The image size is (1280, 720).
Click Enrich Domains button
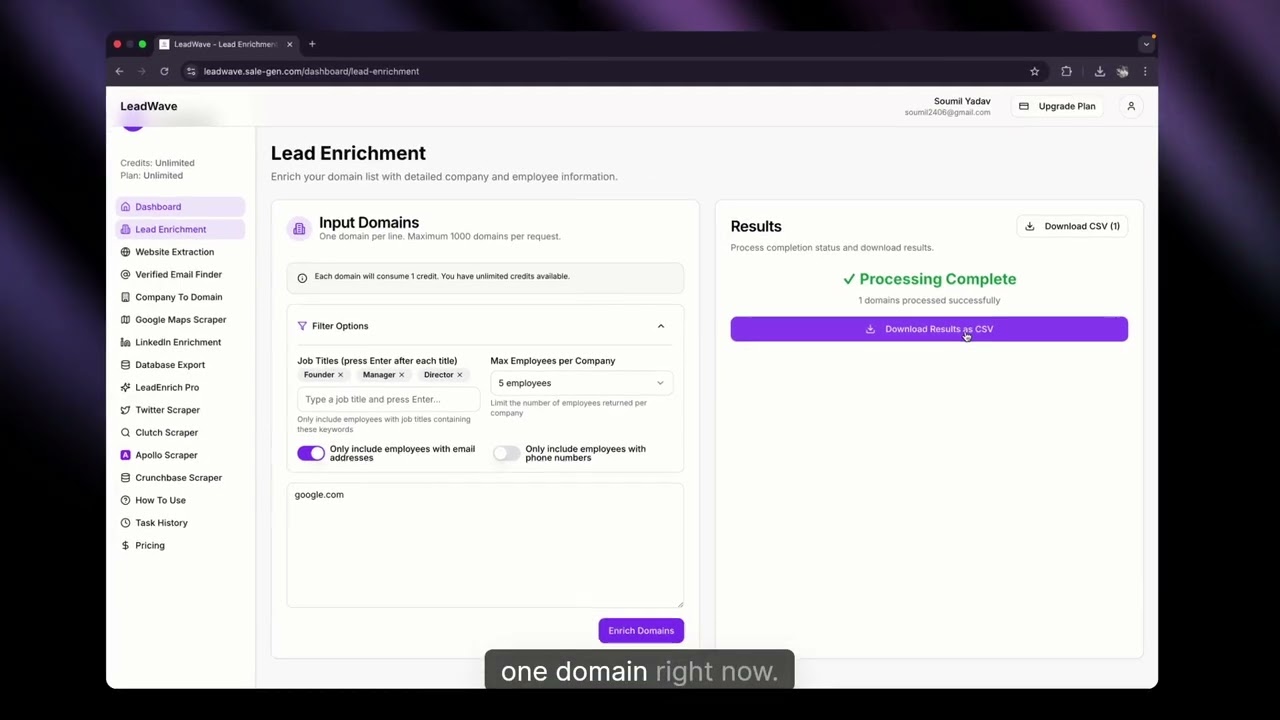tap(641, 631)
